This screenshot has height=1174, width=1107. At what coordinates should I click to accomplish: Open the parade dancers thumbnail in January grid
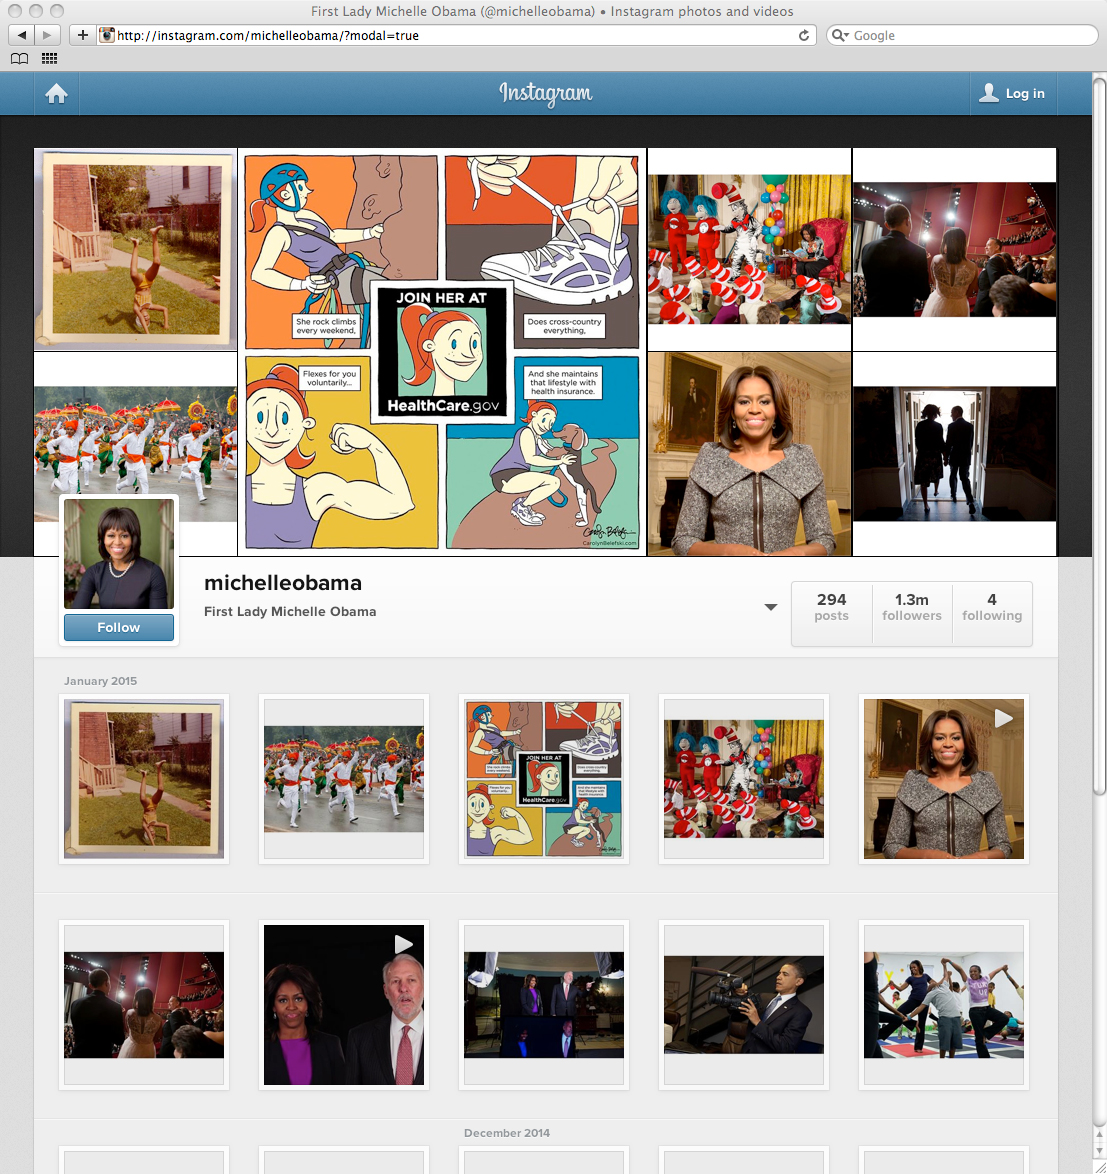[x=344, y=779]
